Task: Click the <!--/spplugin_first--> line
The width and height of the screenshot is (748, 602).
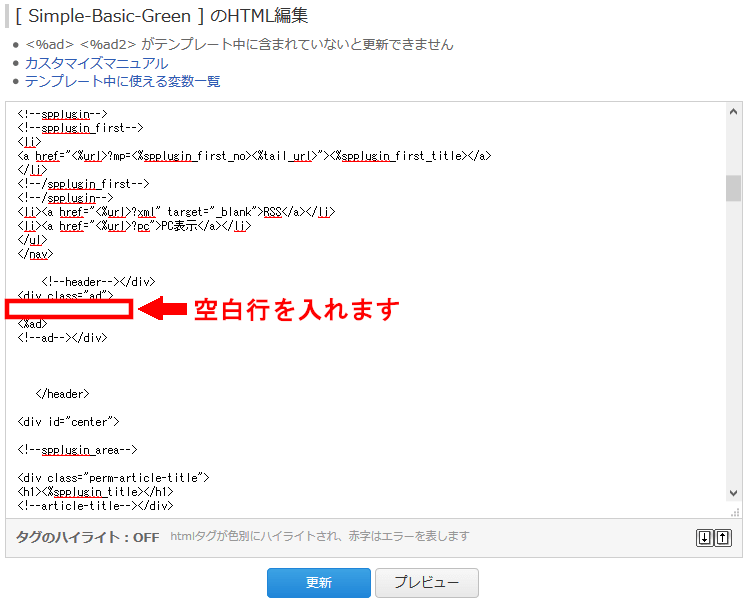Action: pos(83,184)
